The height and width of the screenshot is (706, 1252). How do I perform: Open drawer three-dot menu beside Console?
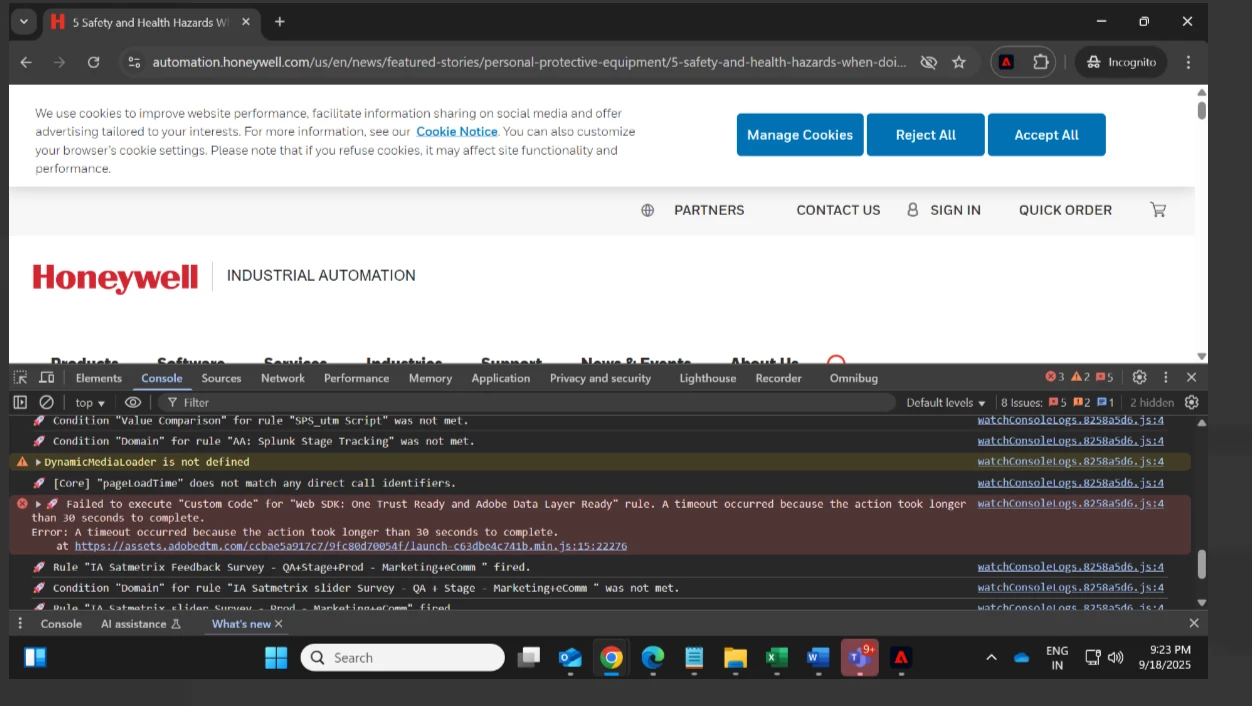(x=20, y=623)
